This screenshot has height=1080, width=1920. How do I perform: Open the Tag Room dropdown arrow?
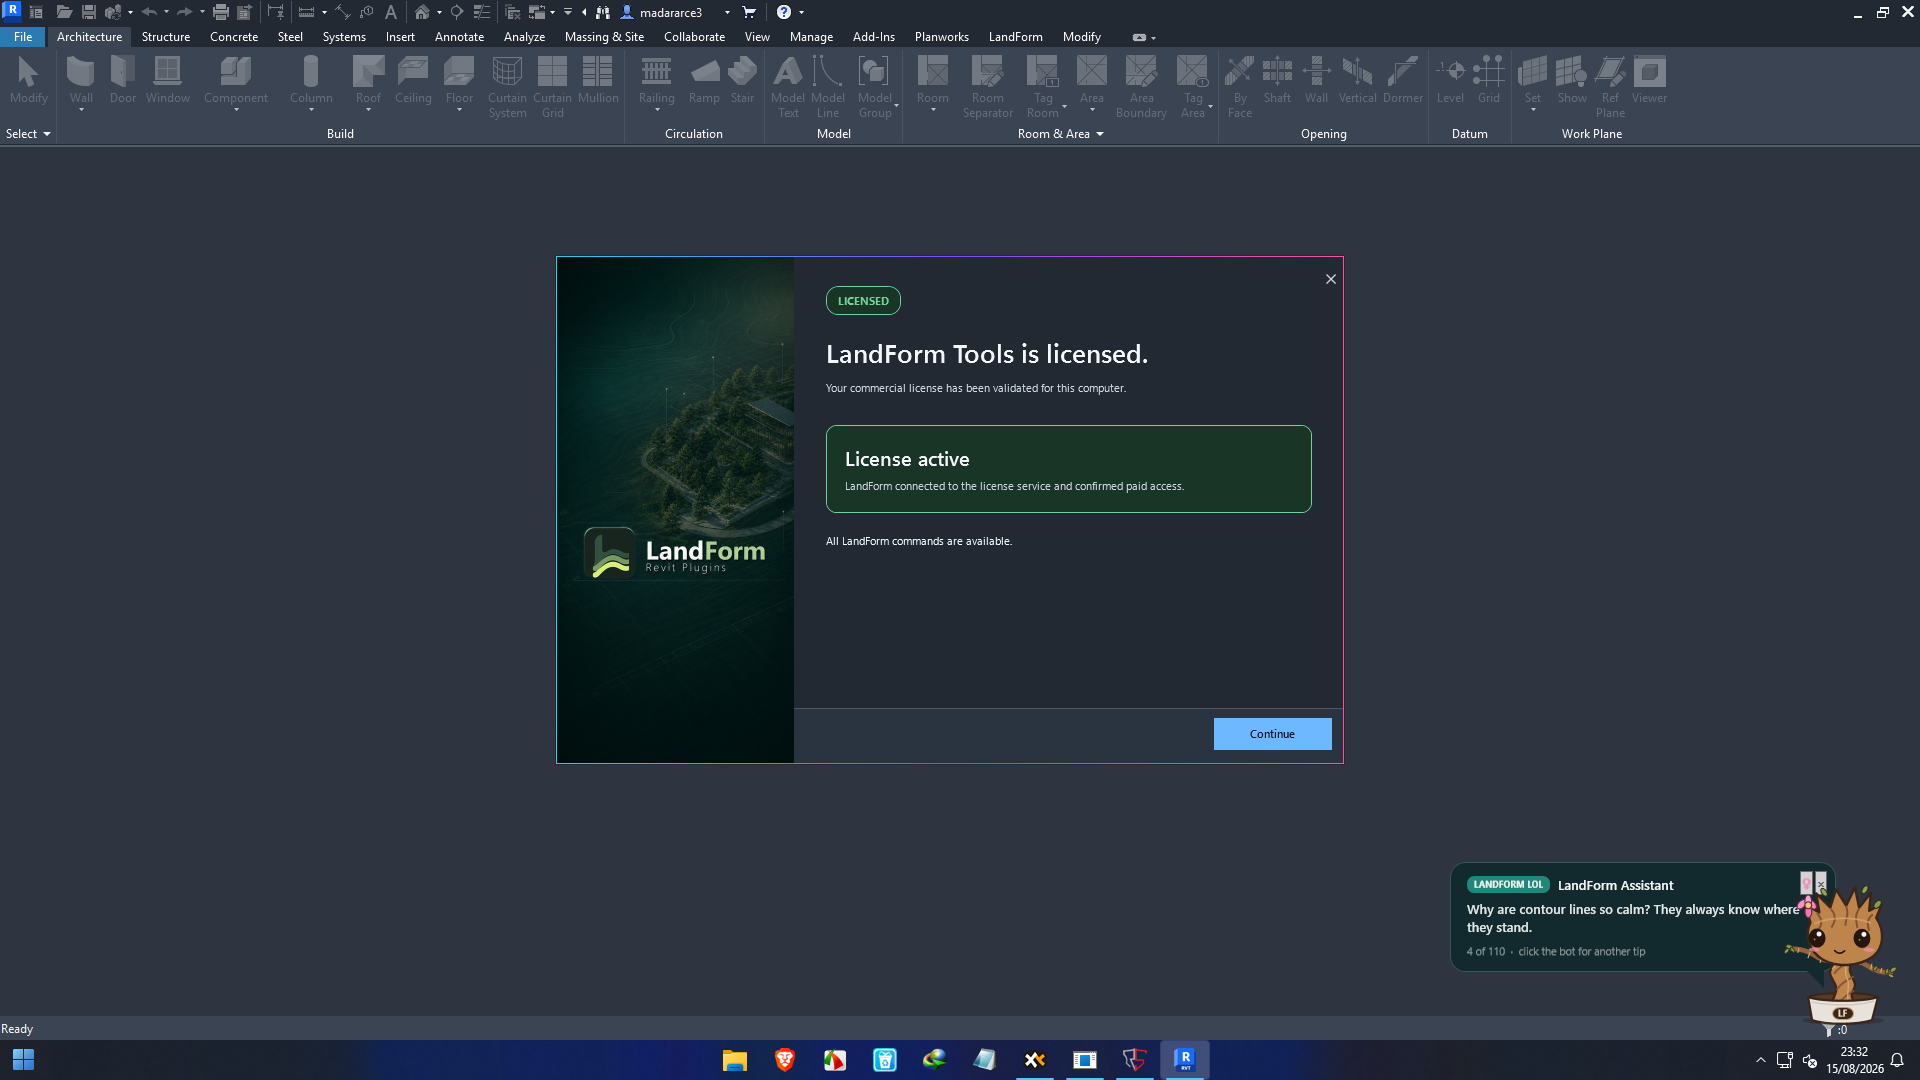pos(1064,106)
